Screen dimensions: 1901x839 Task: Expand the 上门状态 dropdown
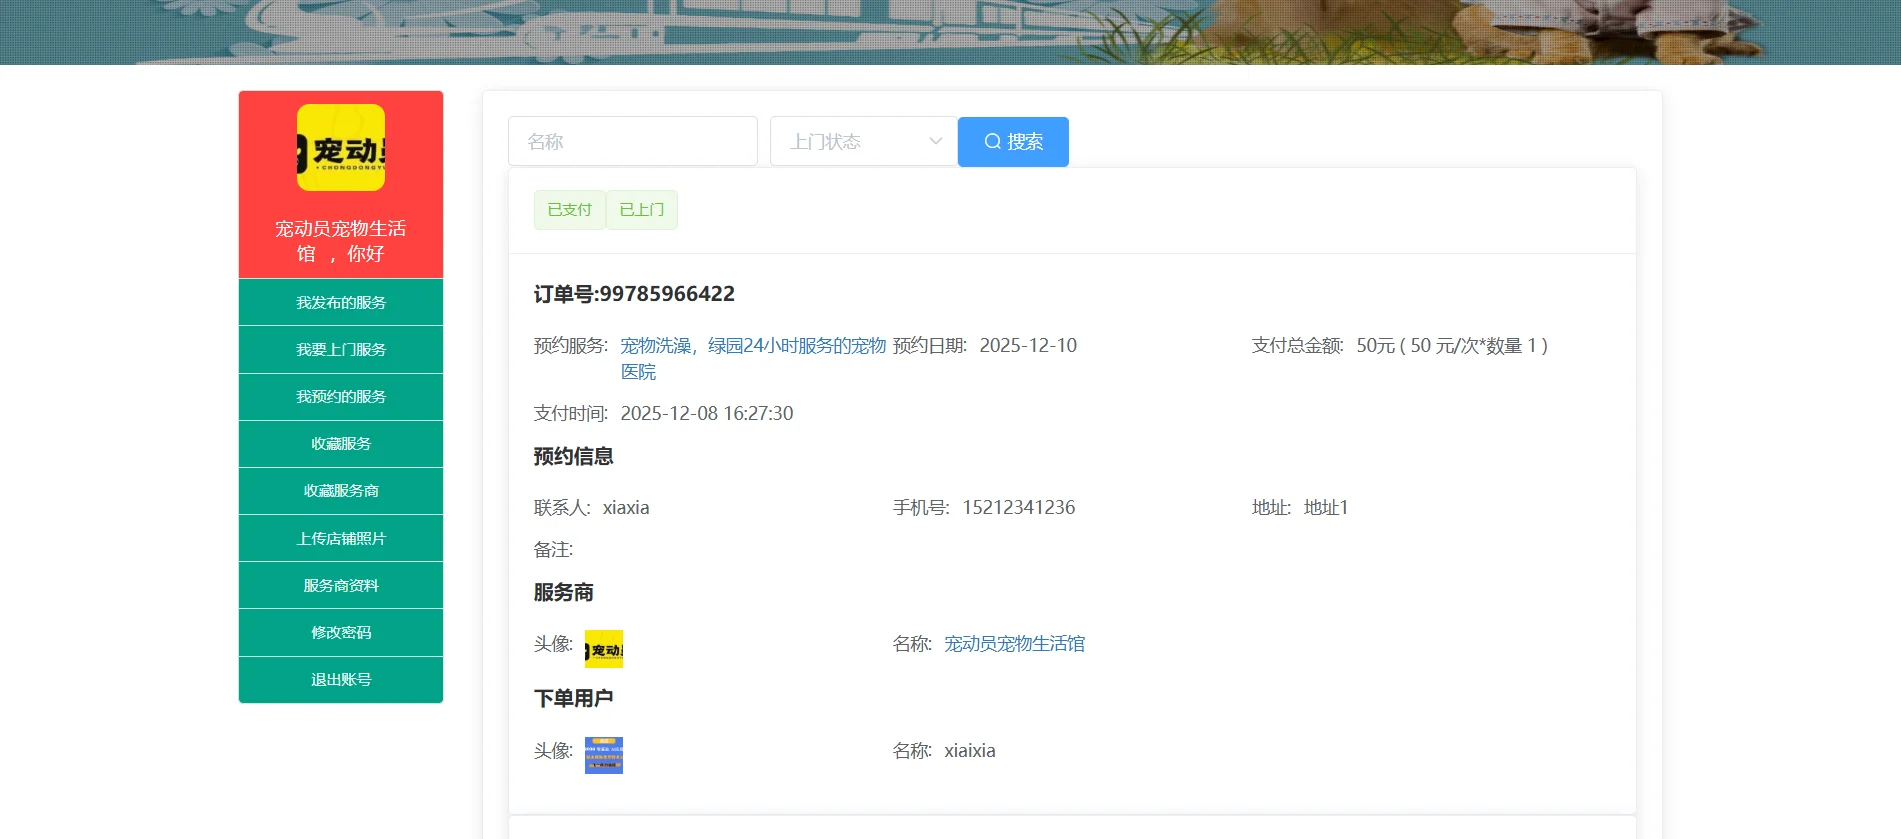864,141
